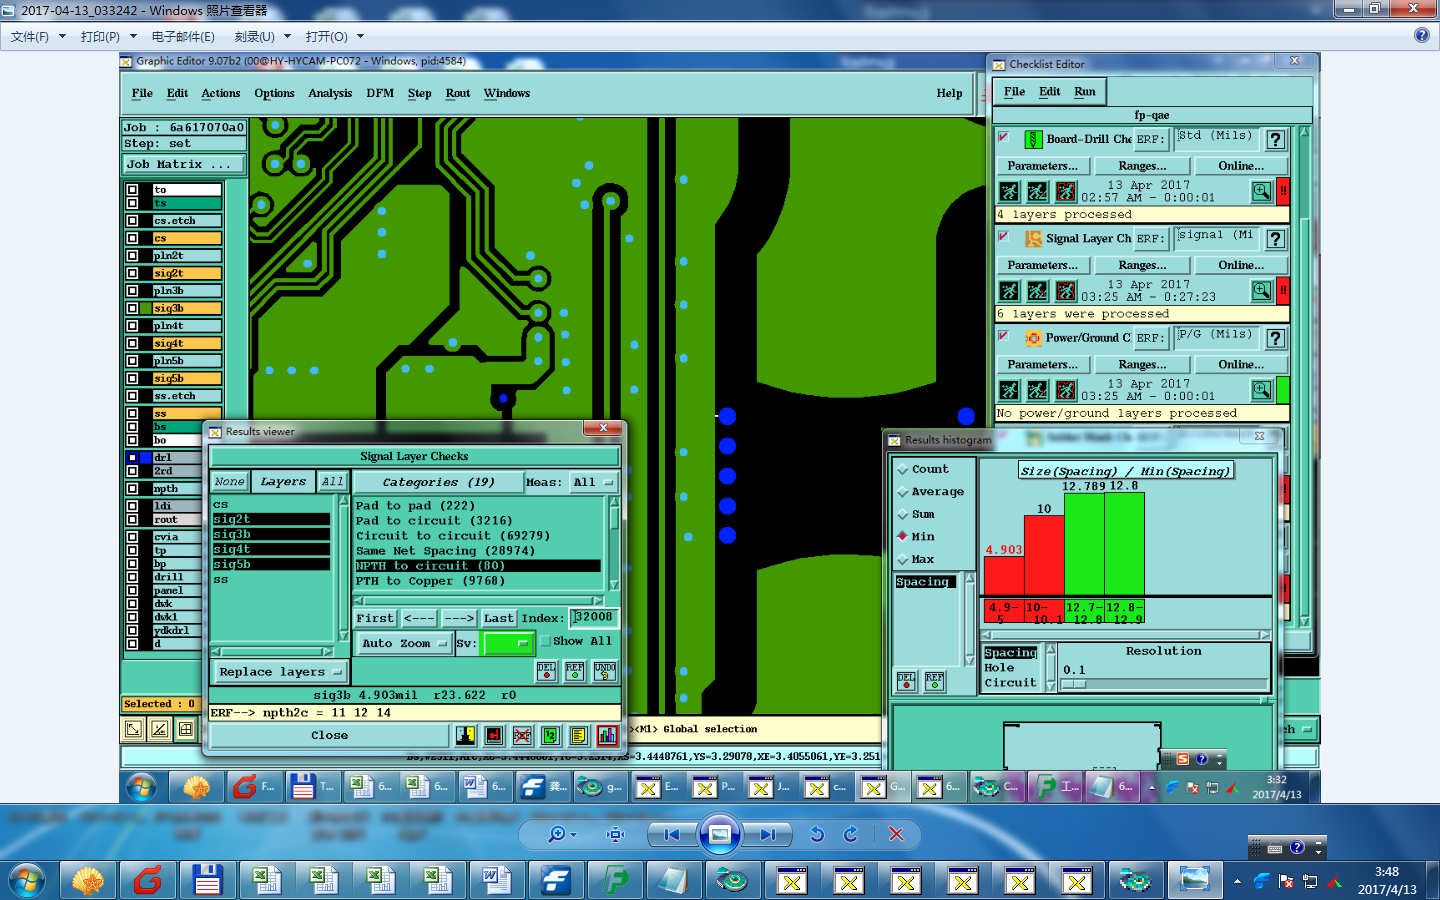Image resolution: width=1440 pixels, height=900 pixels.
Task: Click third run icon in Power/Ground row
Action: coord(1066,389)
